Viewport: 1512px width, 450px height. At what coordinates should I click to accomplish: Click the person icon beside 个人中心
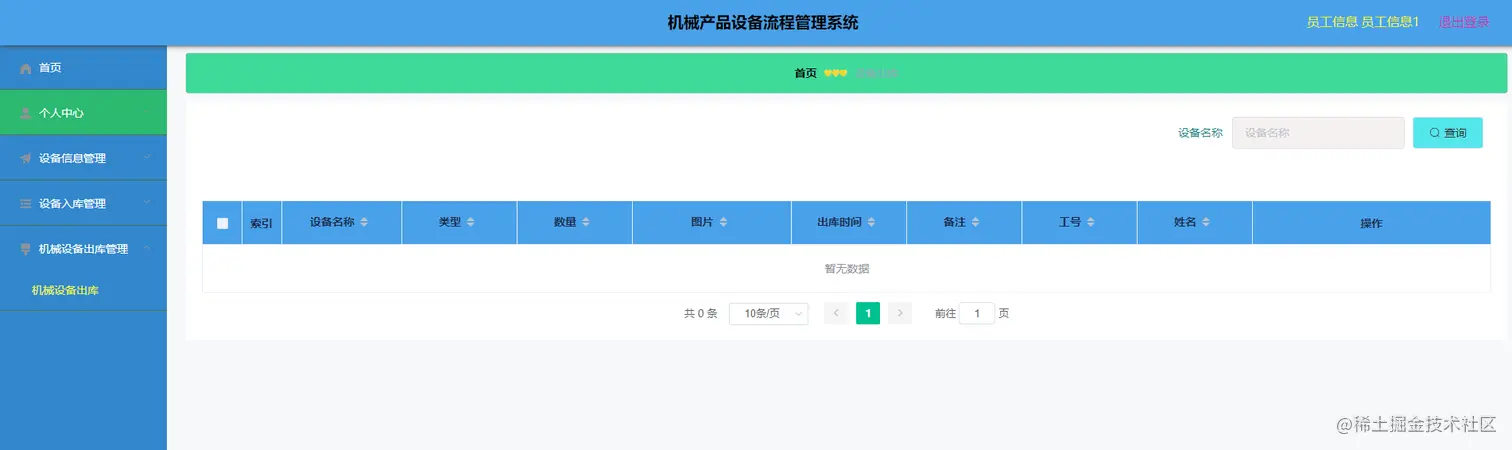click(26, 113)
